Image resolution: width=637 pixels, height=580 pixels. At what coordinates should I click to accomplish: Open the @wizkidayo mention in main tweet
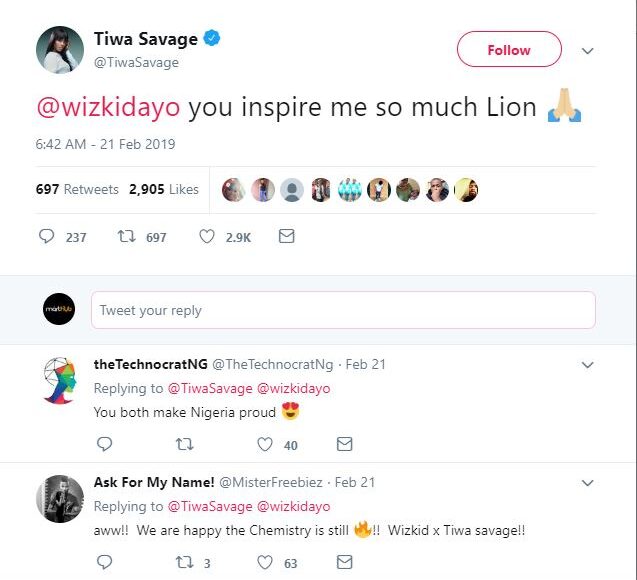tap(108, 108)
